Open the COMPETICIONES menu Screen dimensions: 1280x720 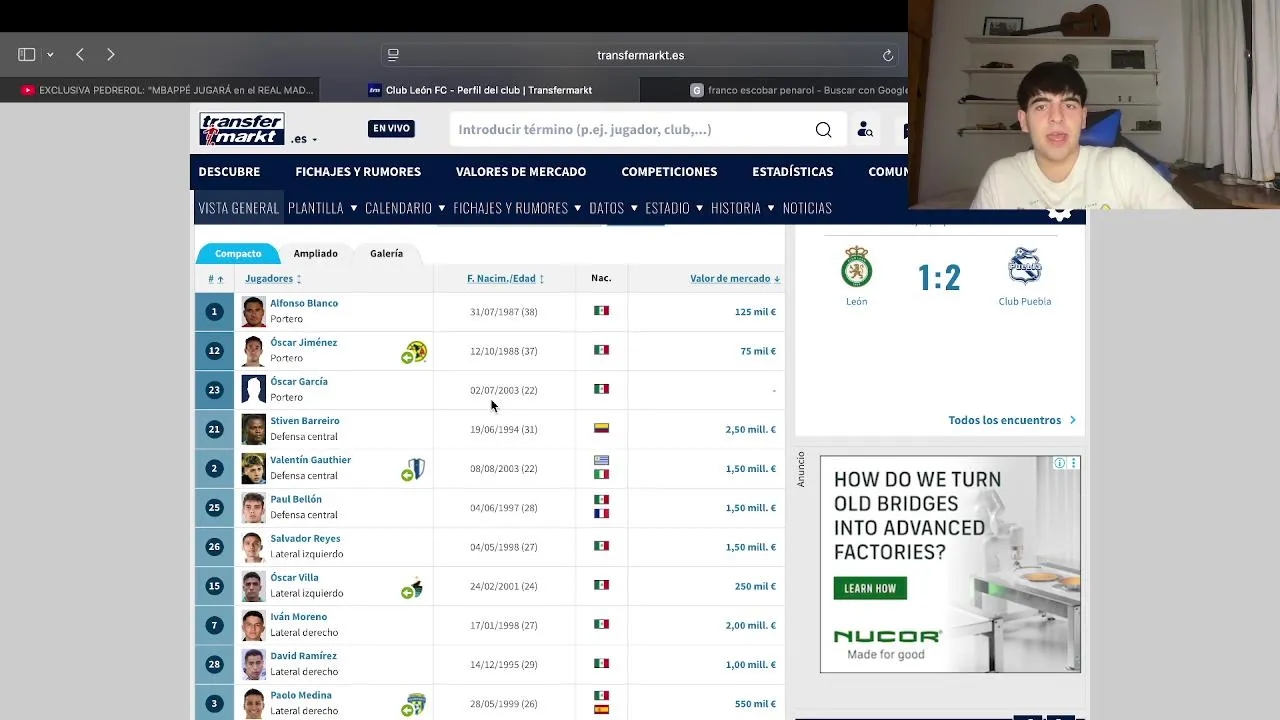coord(669,172)
